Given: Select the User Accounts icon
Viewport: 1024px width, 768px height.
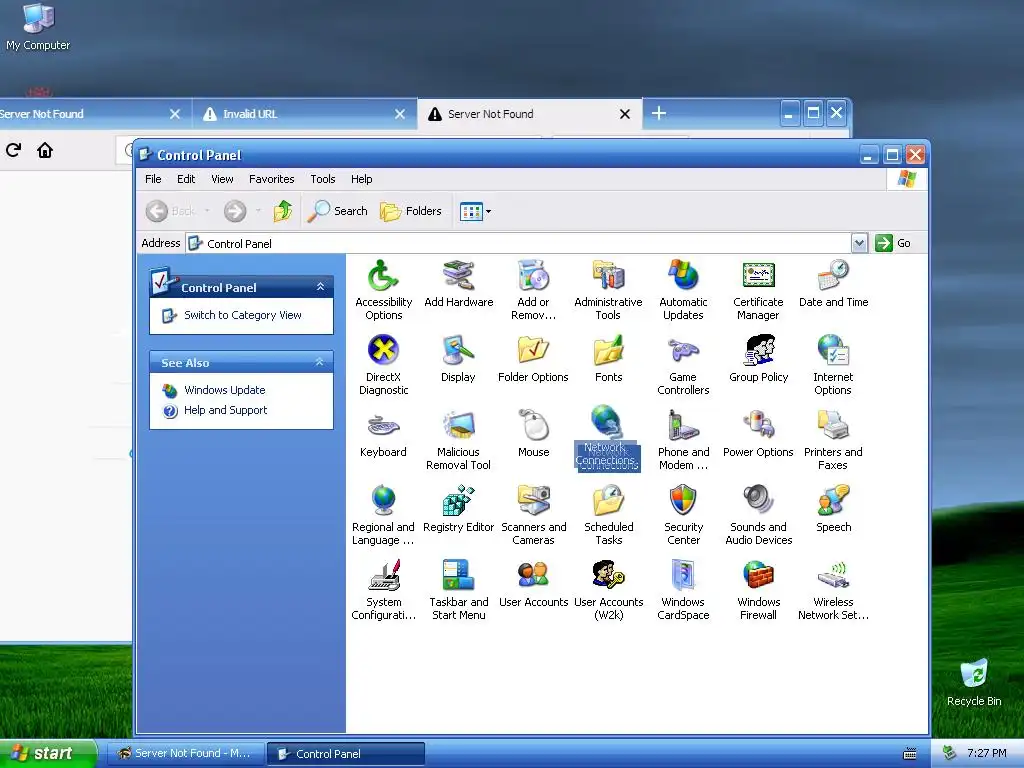Looking at the screenshot, I should tap(534, 584).
